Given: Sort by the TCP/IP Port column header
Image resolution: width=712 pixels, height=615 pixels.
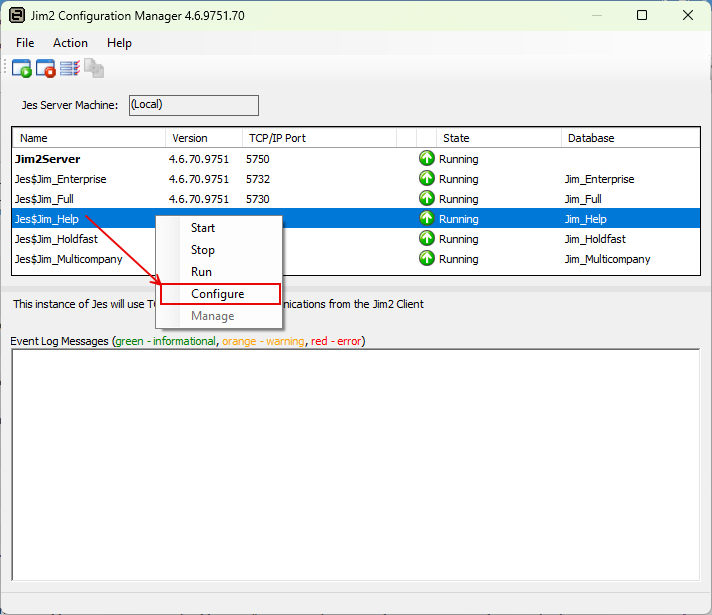Looking at the screenshot, I should tap(276, 138).
